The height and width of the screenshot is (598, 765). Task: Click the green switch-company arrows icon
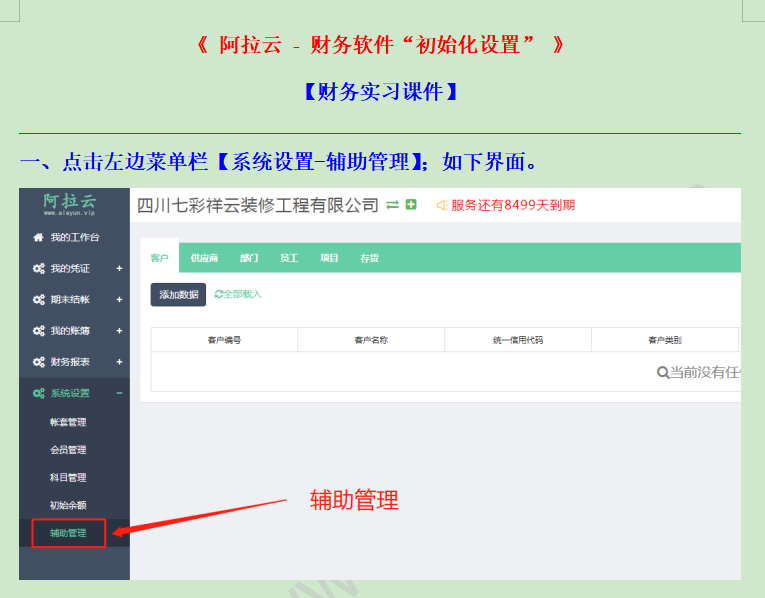point(392,205)
